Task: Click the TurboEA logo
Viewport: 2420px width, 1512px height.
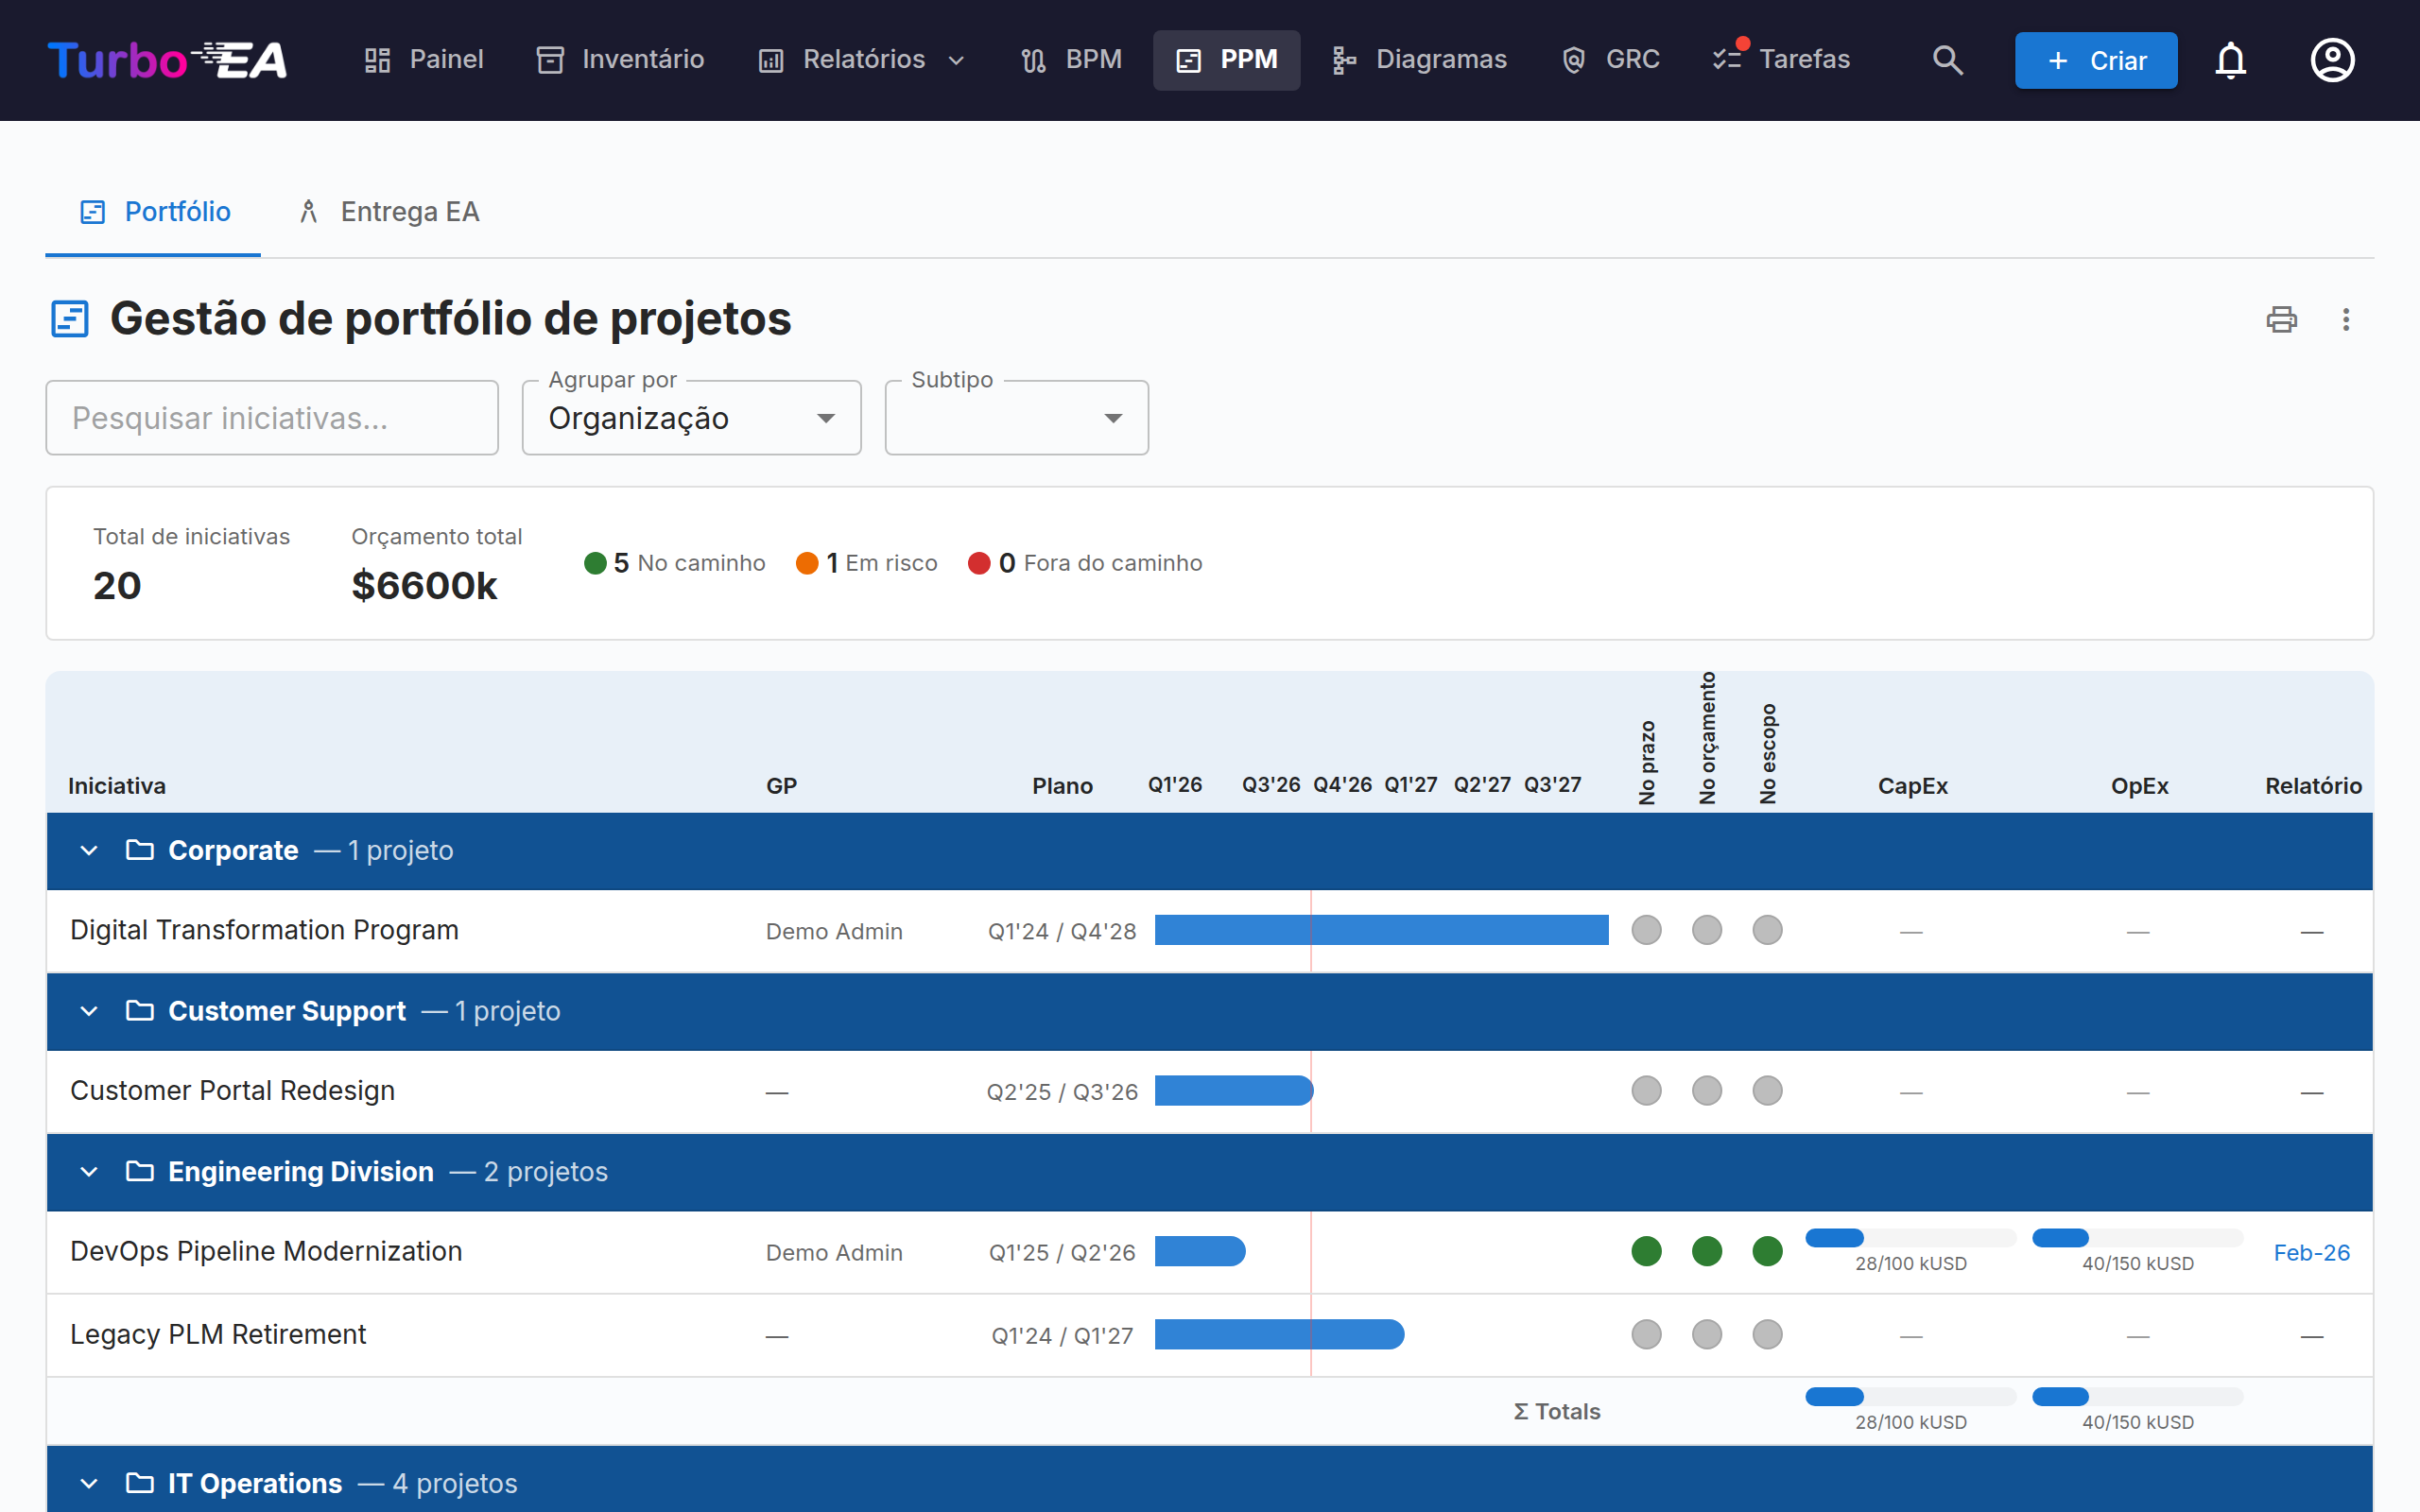Action: [167, 60]
